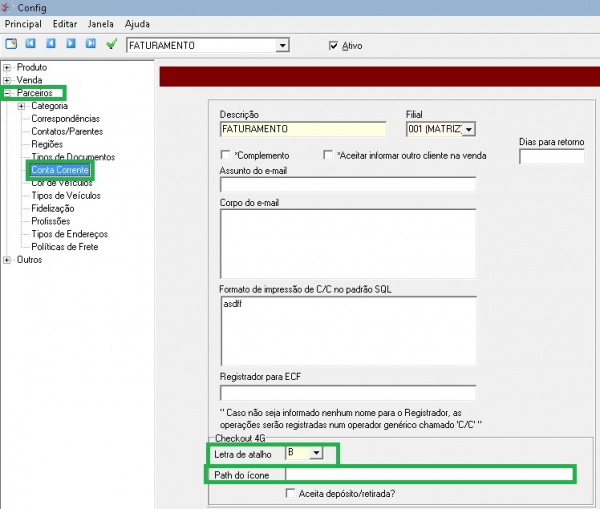Click the 'Assunto do e-mail' text field
The width and height of the screenshot is (600, 509).
(x=347, y=184)
